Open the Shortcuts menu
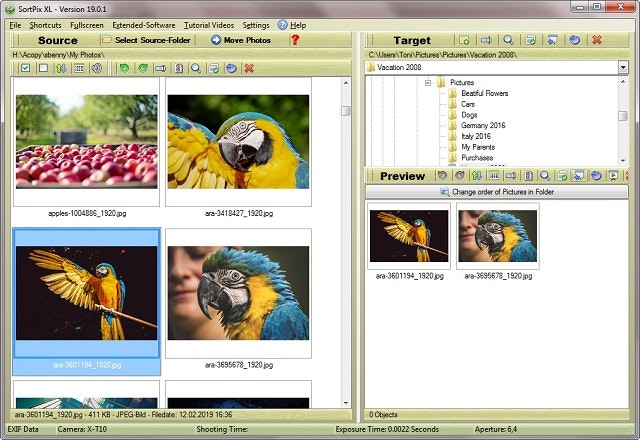This screenshot has width=640, height=440. pos(45,25)
